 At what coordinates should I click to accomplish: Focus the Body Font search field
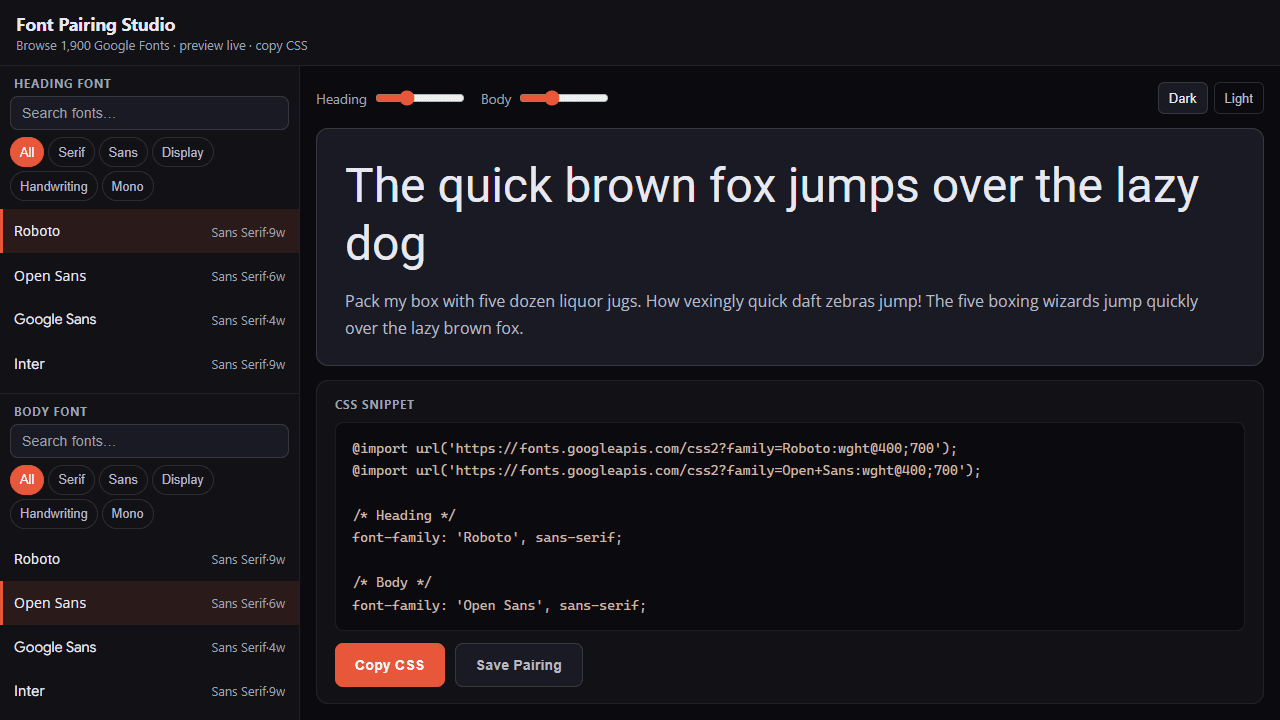pos(149,441)
